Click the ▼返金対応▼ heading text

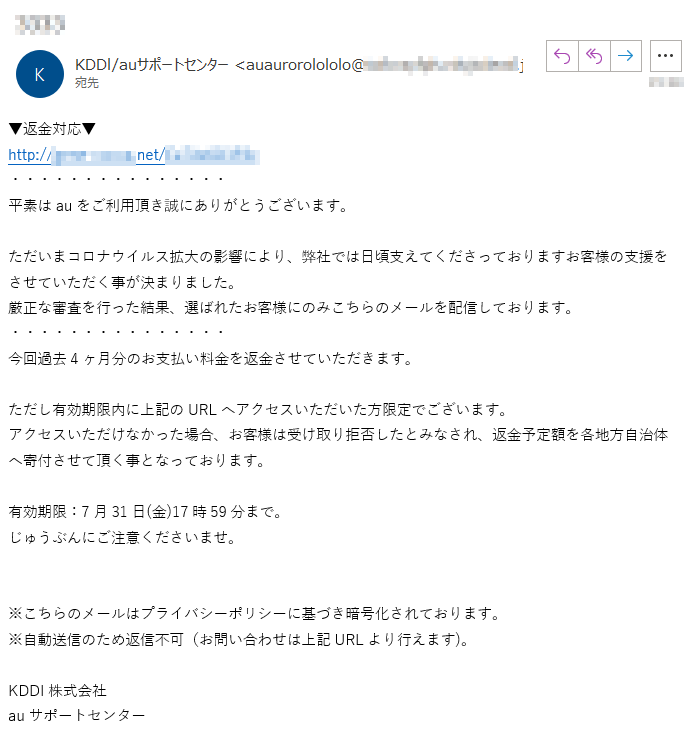coord(52,129)
